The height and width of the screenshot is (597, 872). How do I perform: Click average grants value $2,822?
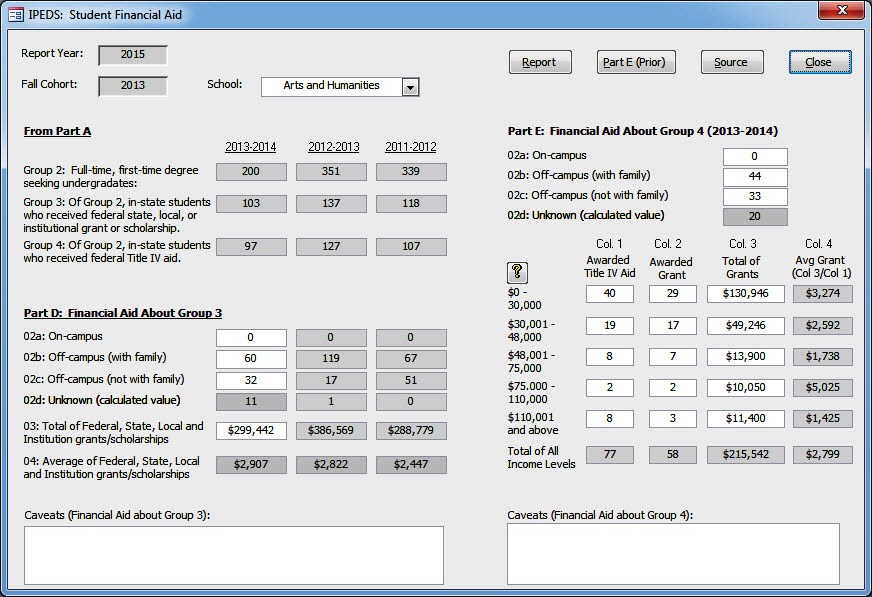click(331, 465)
